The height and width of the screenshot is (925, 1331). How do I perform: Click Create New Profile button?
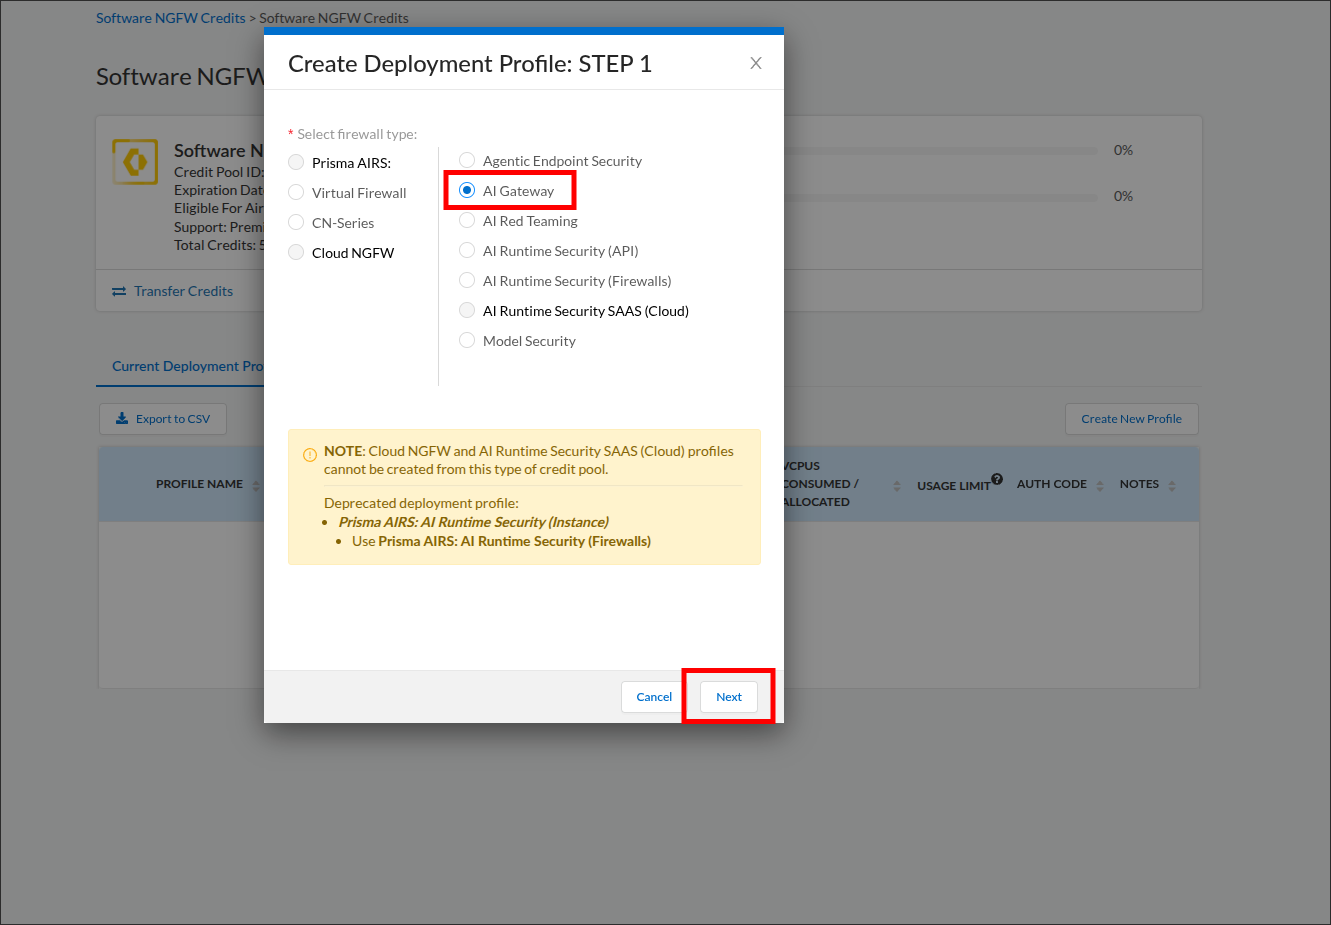click(x=1132, y=419)
